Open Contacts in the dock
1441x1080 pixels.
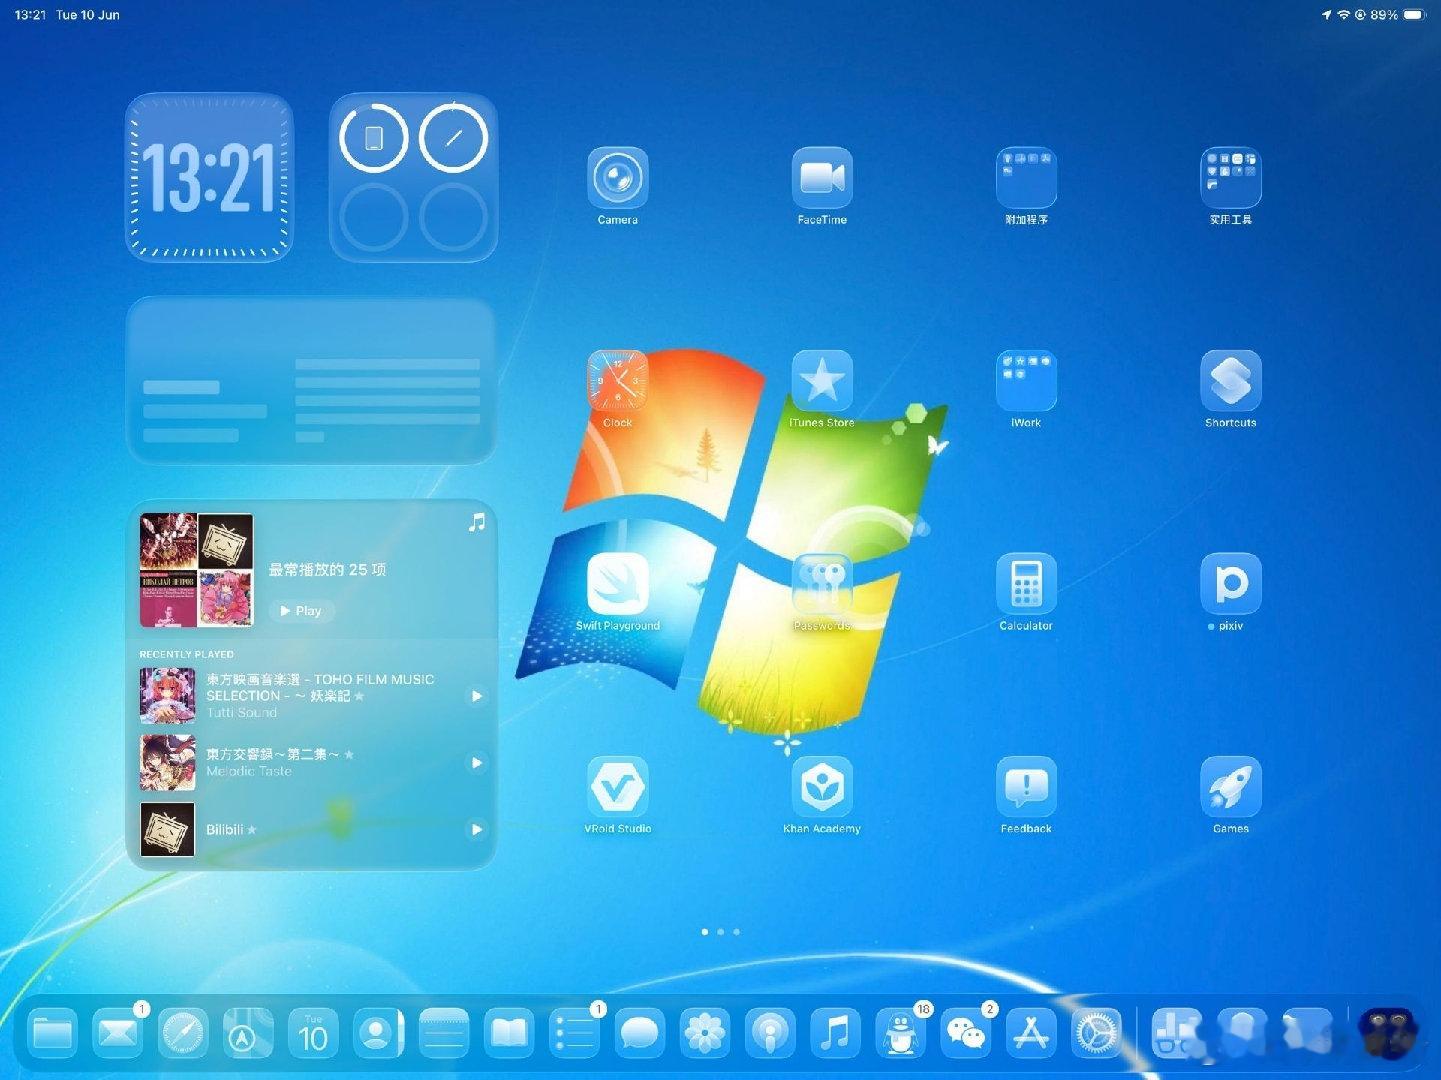[x=379, y=1033]
